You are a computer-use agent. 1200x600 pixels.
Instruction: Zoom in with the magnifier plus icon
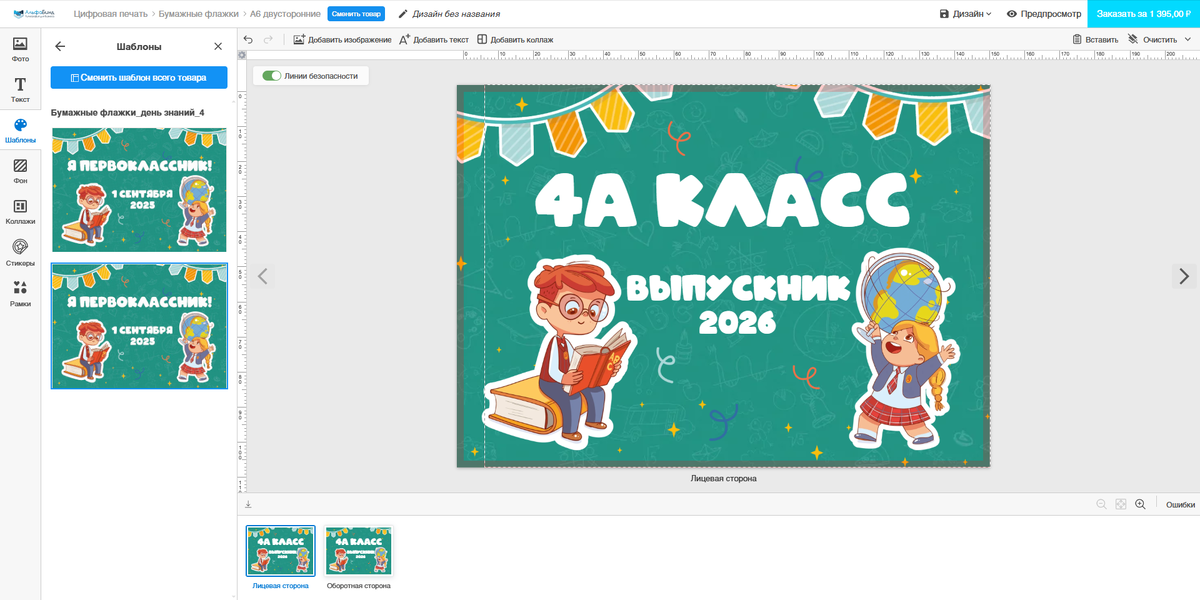tap(1140, 505)
